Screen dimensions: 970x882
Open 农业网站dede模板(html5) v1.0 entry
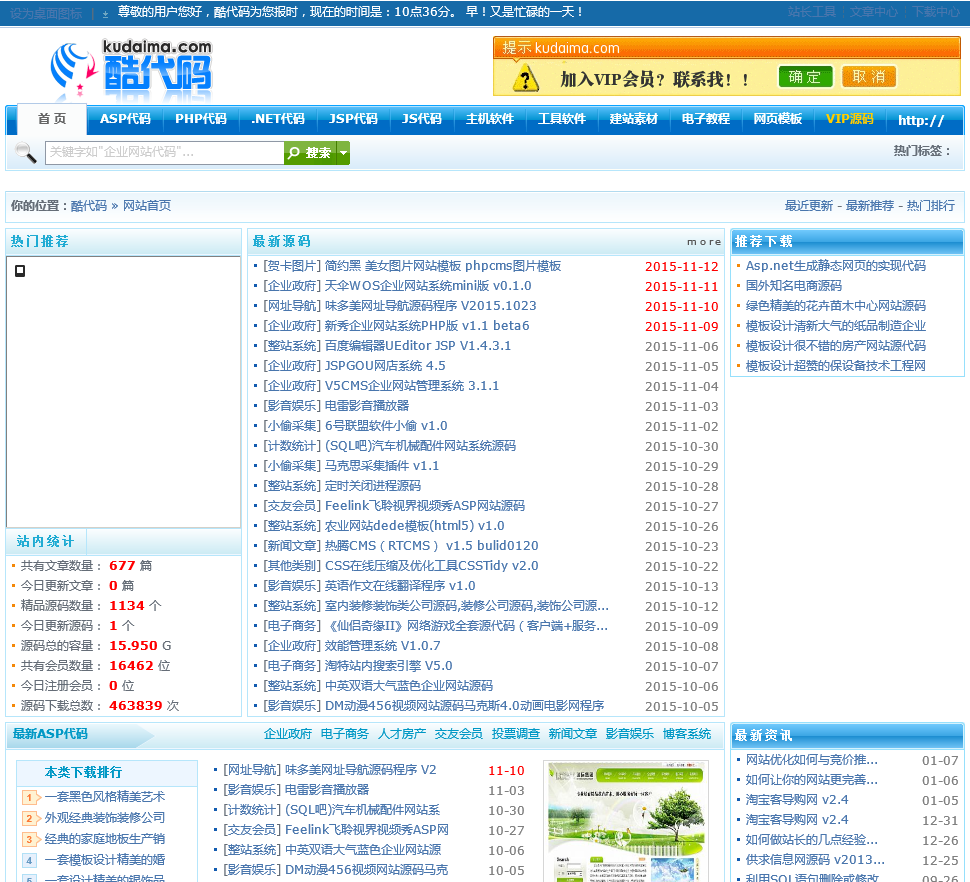[414, 526]
